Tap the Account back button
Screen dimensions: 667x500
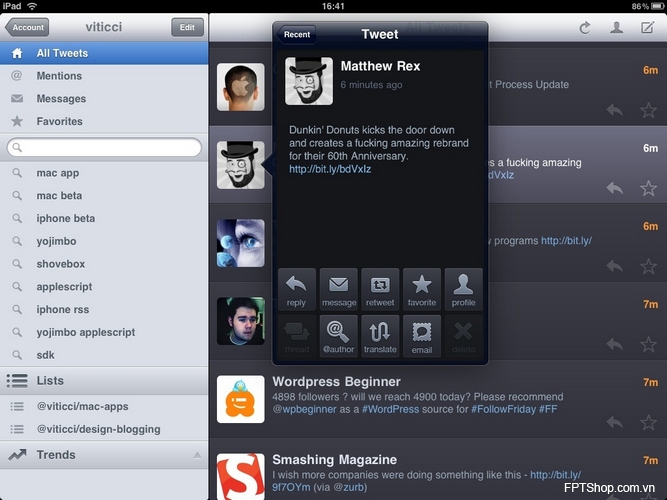tap(27, 27)
